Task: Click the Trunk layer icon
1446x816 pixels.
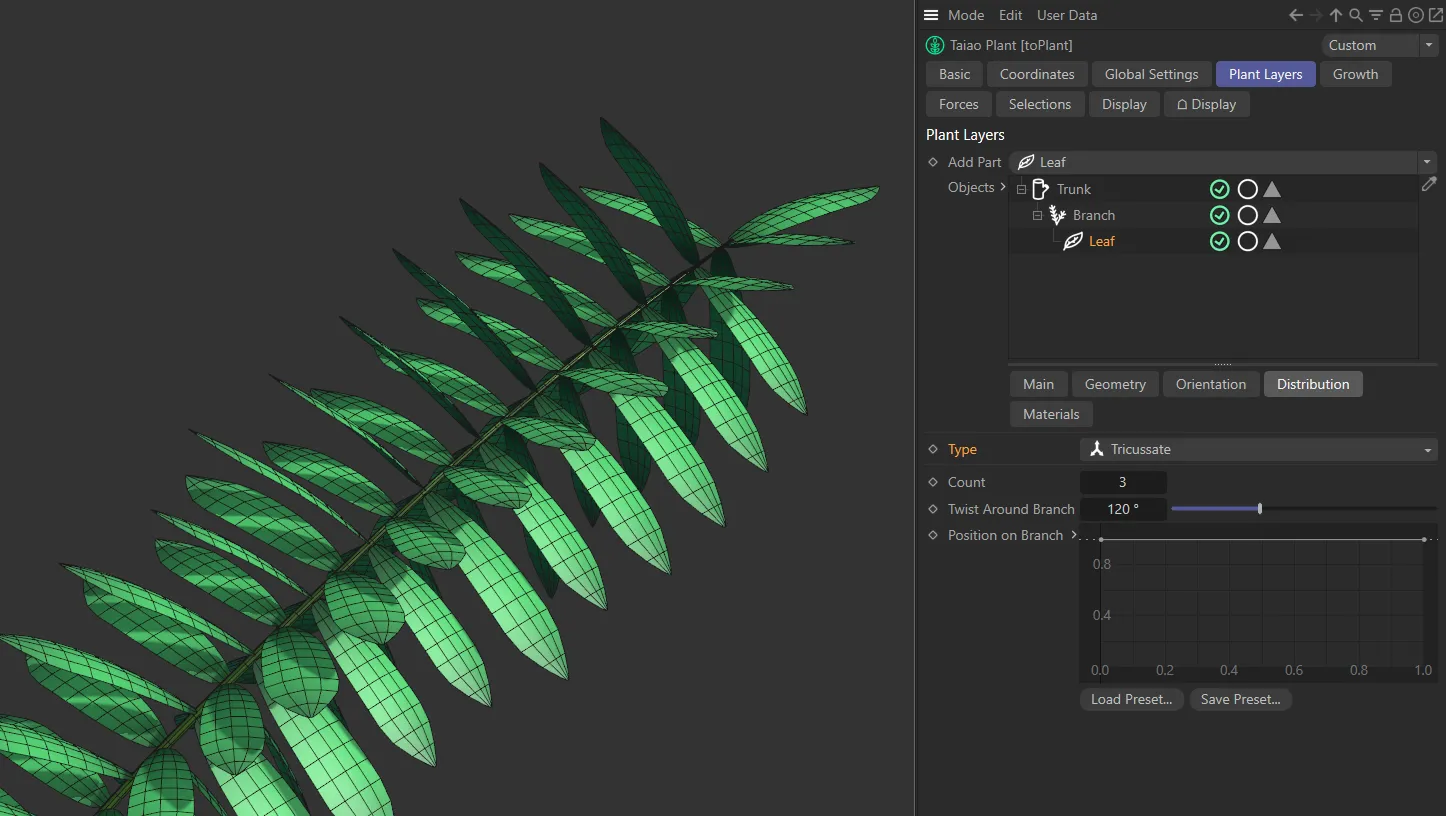Action: tap(1040, 188)
